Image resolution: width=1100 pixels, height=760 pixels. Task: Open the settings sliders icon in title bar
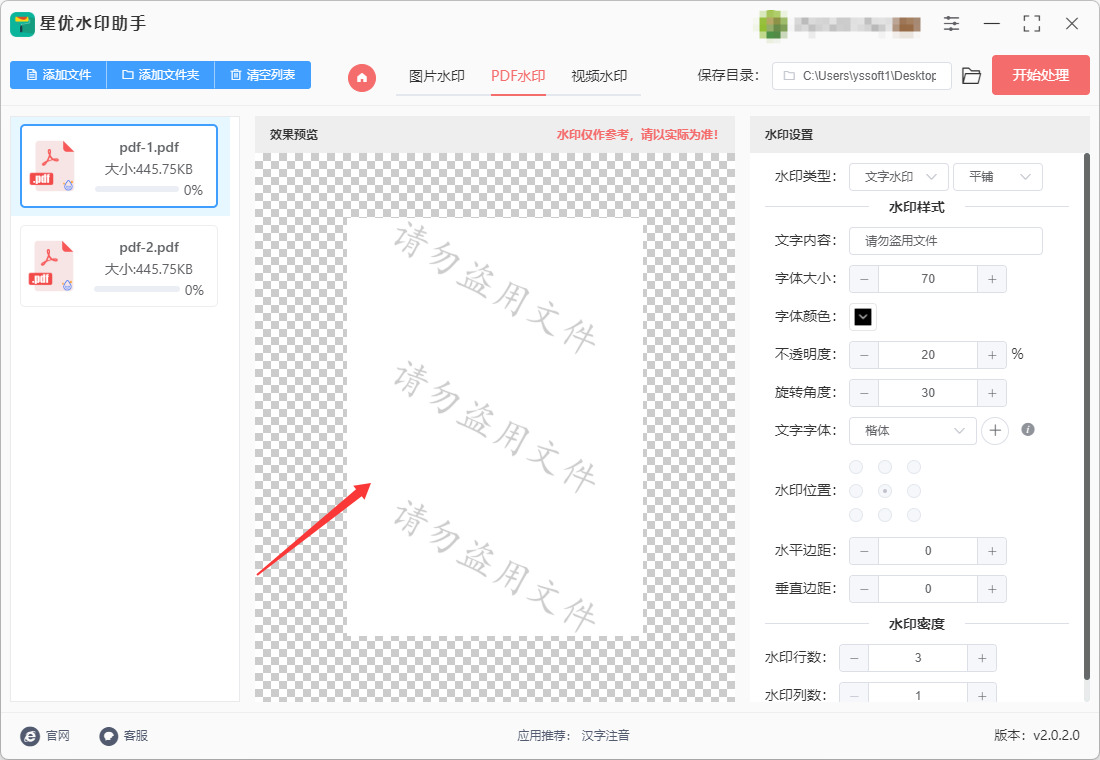coord(951,23)
